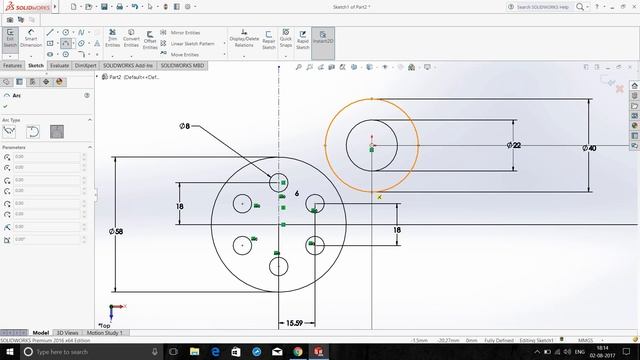The image size is (640, 360).
Task: Click the Search SOLIDWORKS Help box
Action: (543, 7)
